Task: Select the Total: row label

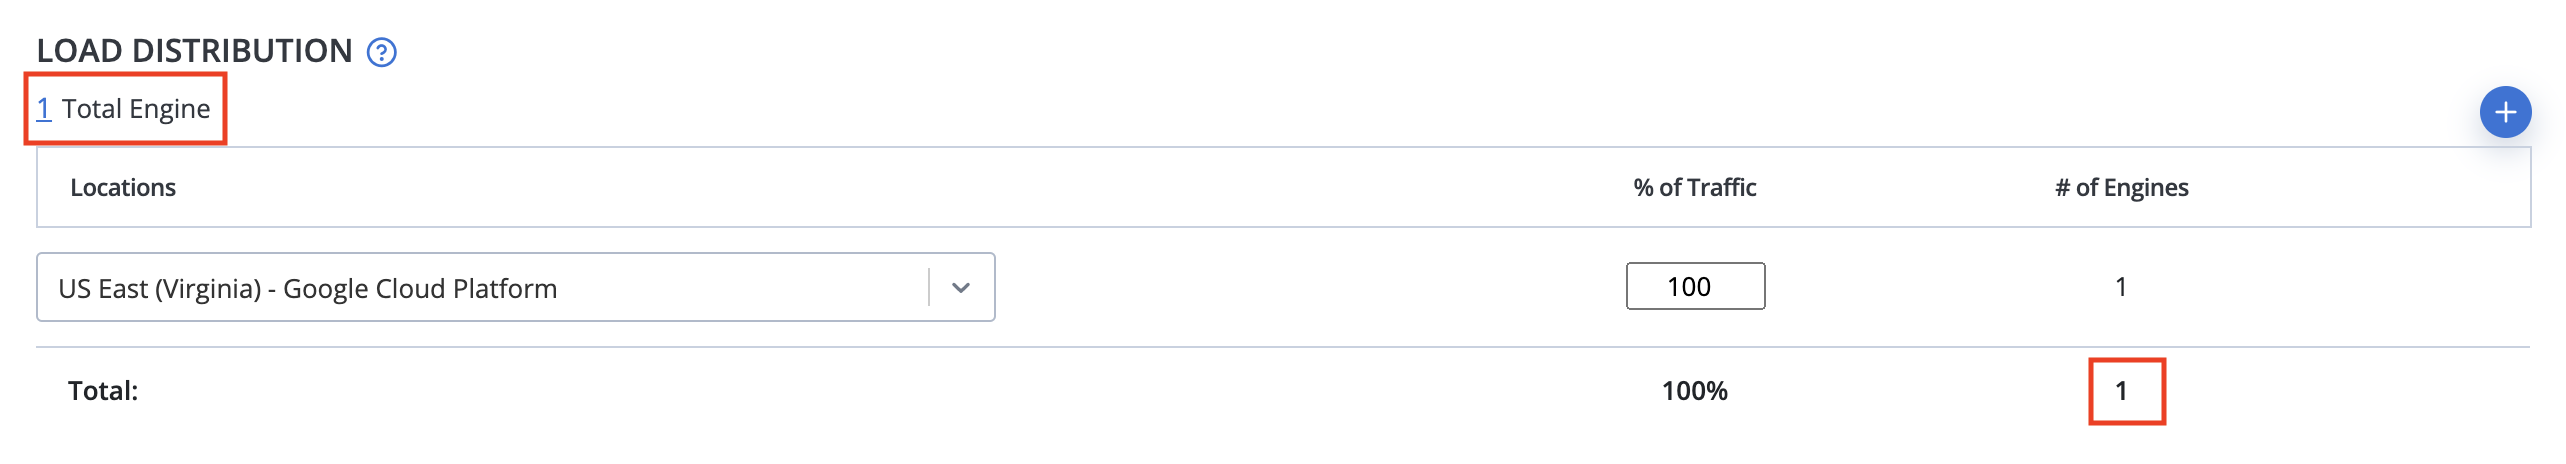Action: click(x=103, y=391)
